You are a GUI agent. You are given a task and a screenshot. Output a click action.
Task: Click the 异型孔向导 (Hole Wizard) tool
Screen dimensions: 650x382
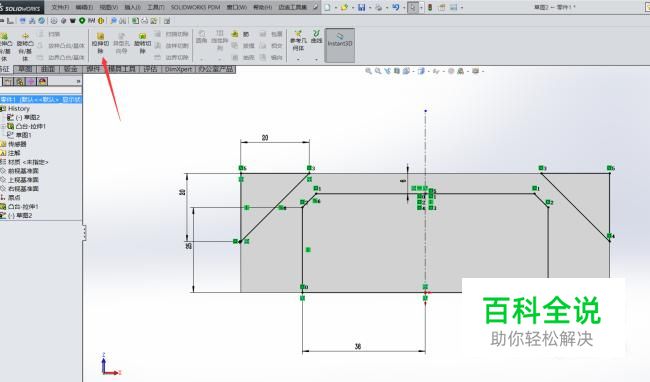[x=121, y=43]
